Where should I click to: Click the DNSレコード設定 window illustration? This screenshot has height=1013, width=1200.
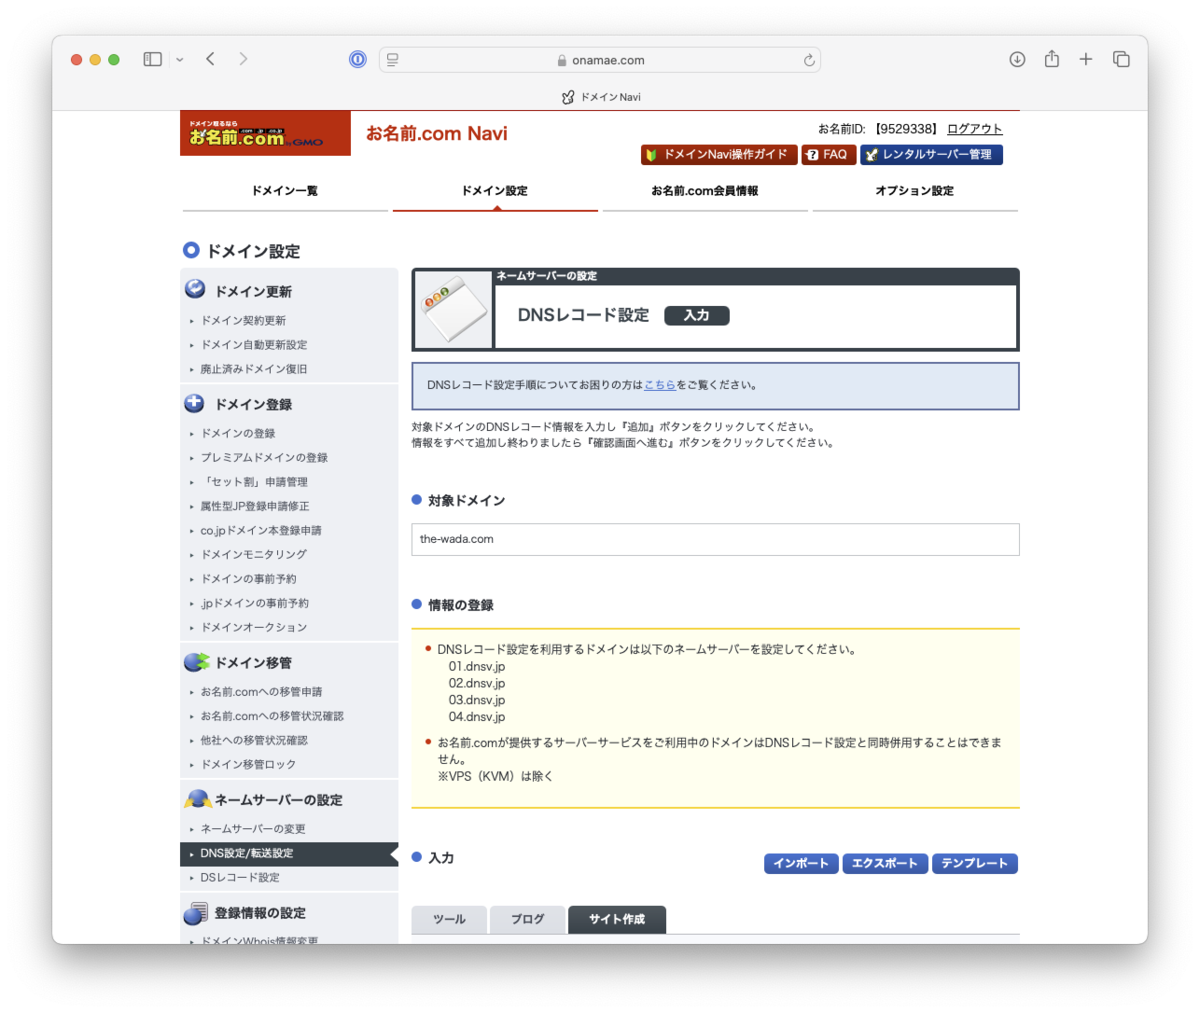coord(454,310)
